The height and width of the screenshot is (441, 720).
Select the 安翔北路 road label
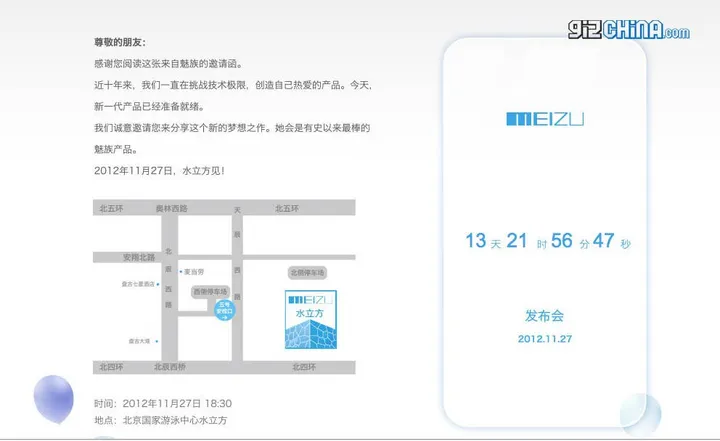point(139,257)
